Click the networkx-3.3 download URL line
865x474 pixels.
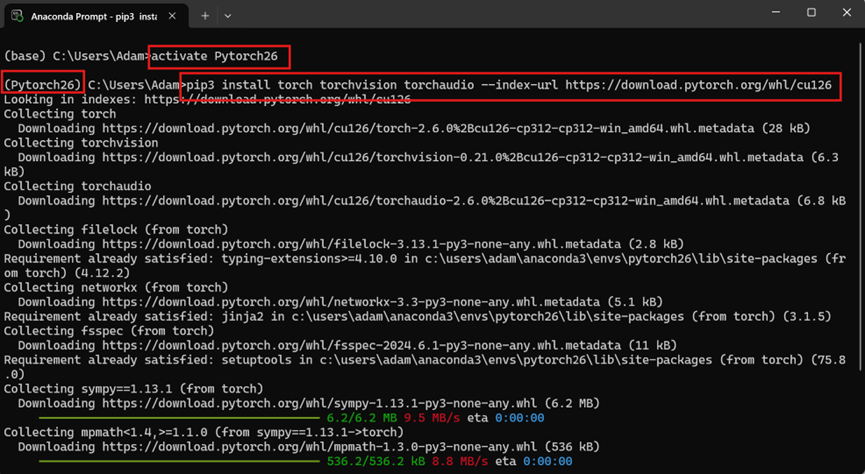coord(340,302)
